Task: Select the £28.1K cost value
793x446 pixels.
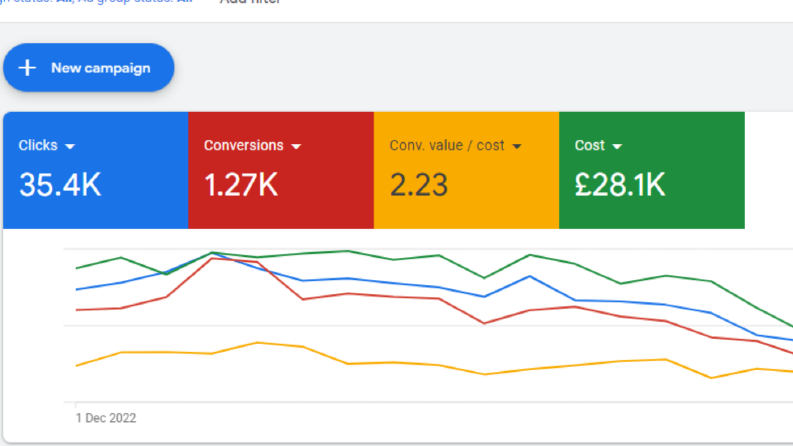Action: point(620,185)
